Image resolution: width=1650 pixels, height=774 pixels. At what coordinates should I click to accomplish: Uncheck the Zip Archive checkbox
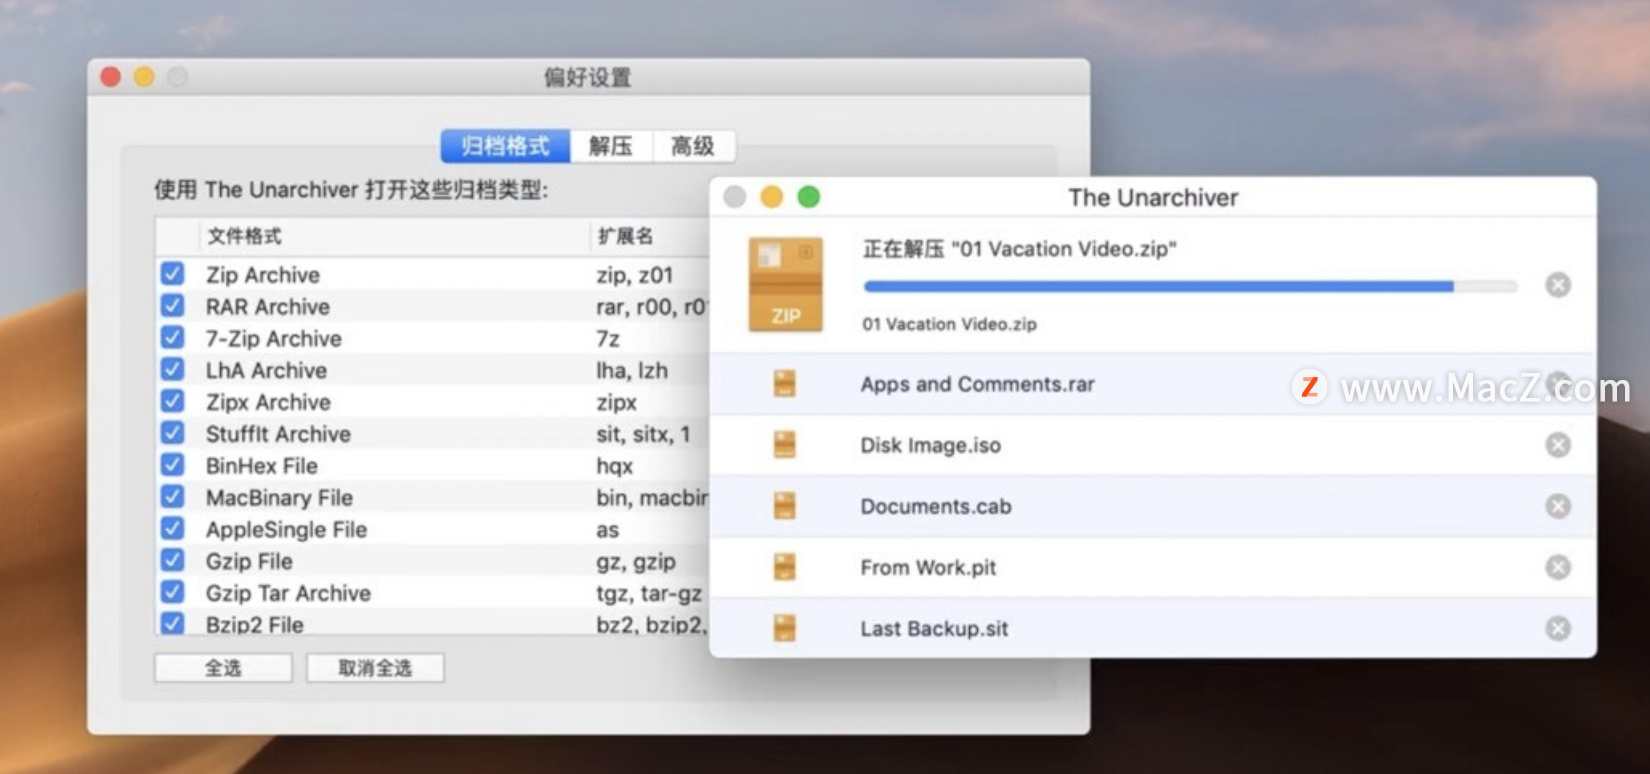tap(173, 274)
